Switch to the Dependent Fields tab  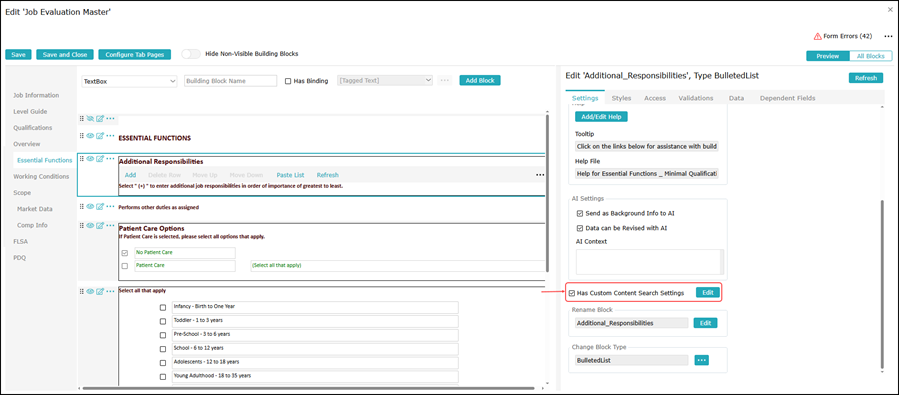click(x=787, y=98)
